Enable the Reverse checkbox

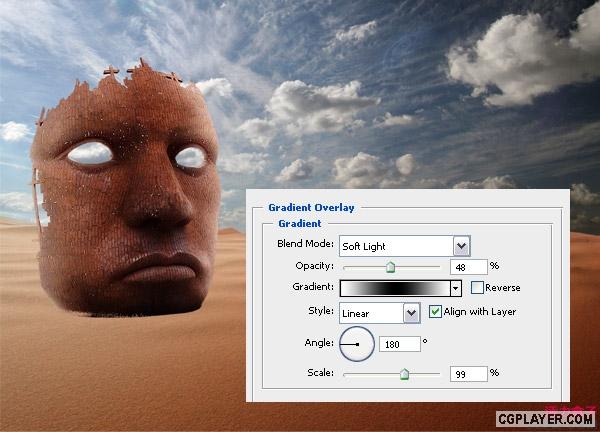(x=477, y=287)
